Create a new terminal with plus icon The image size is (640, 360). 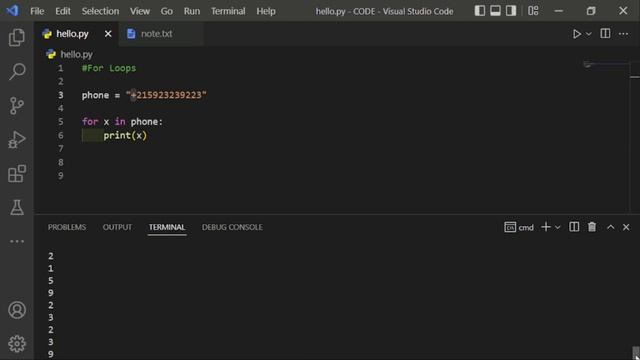[x=546, y=227]
